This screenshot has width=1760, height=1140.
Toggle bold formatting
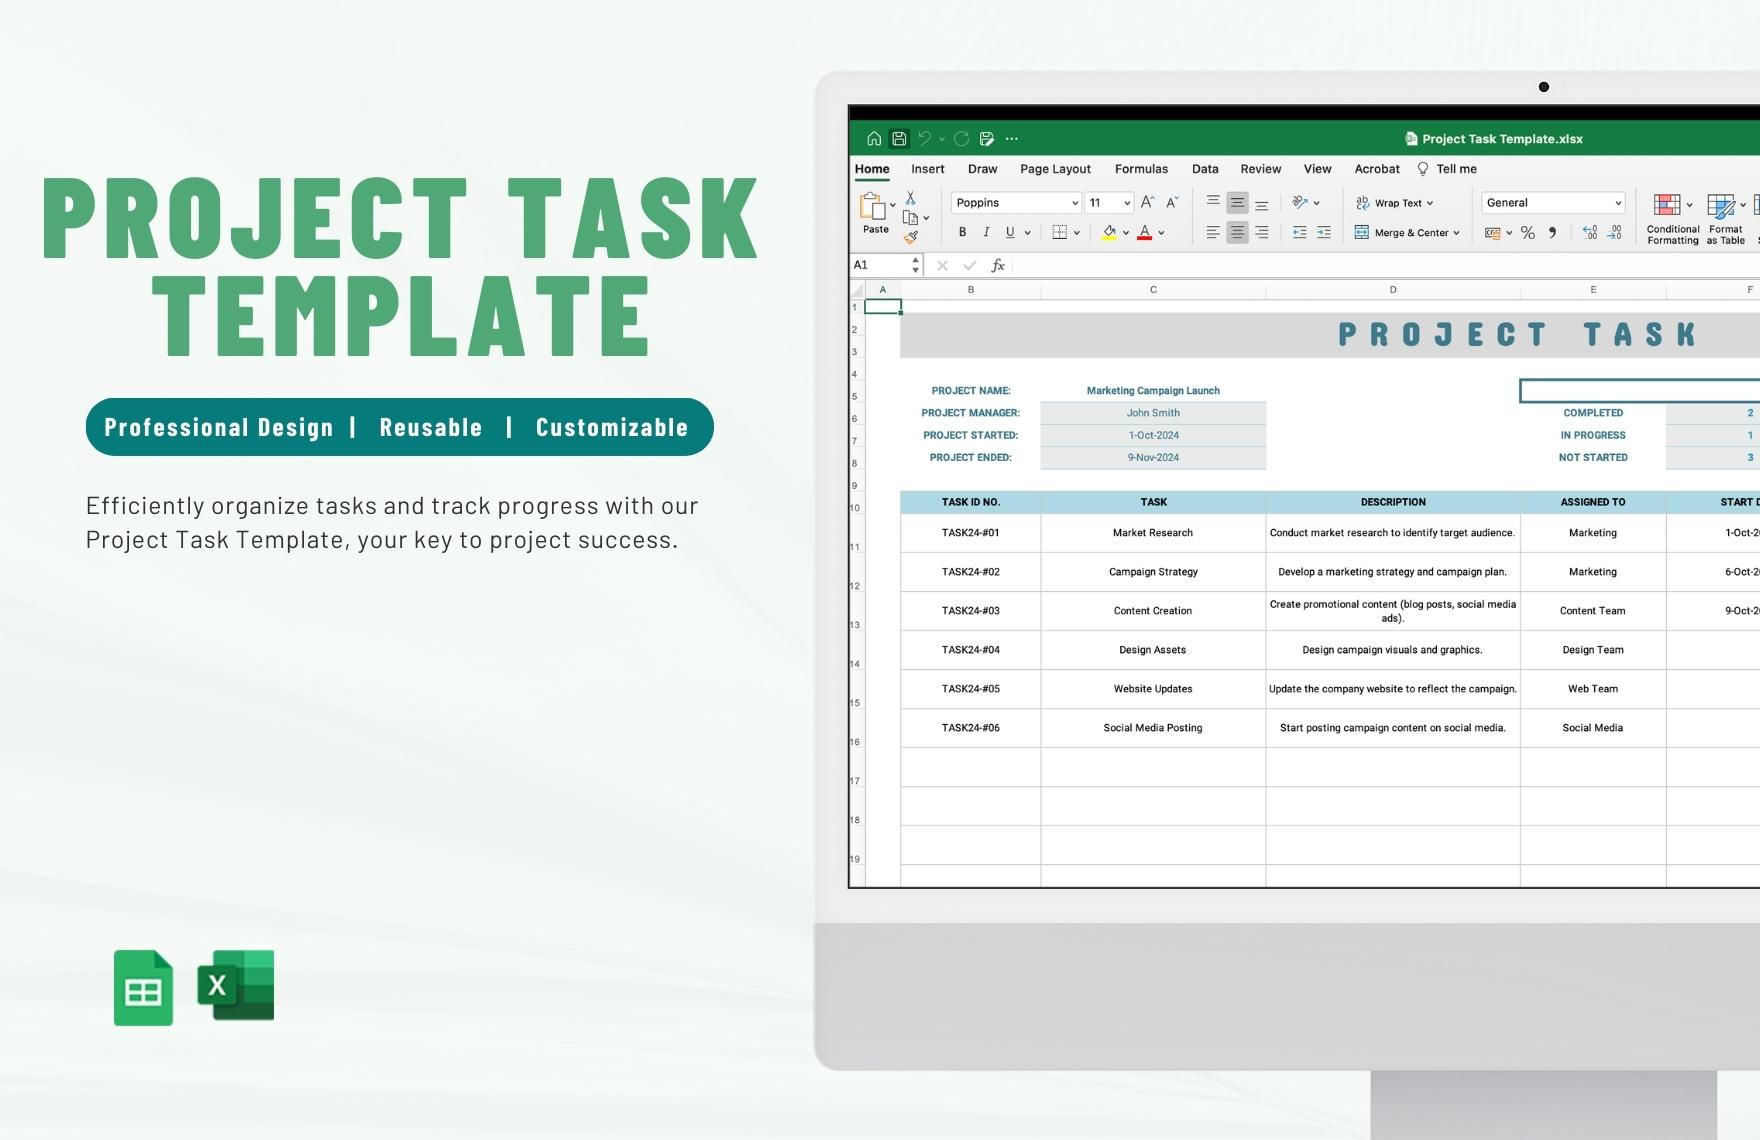(962, 232)
